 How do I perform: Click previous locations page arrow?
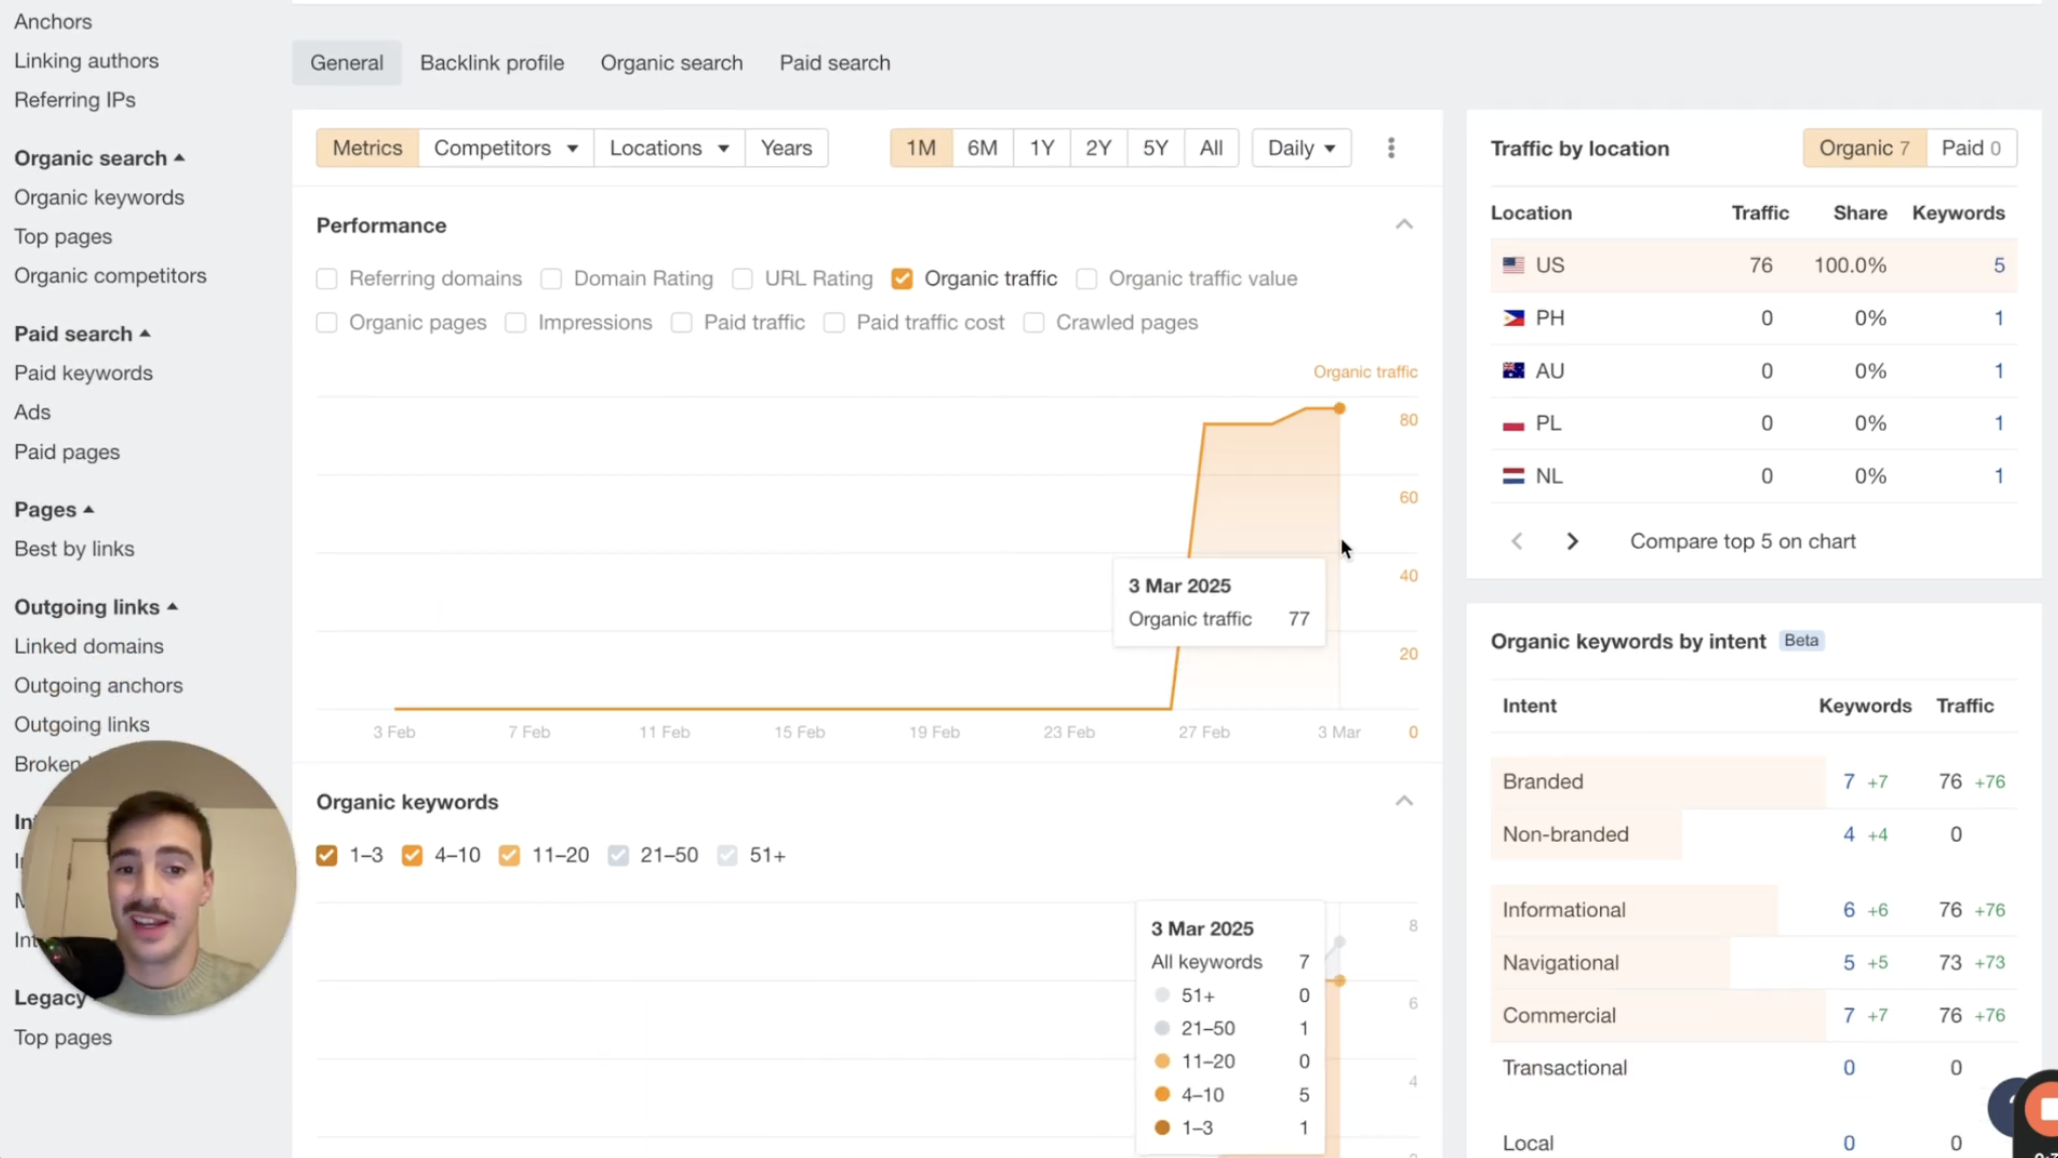1517,541
